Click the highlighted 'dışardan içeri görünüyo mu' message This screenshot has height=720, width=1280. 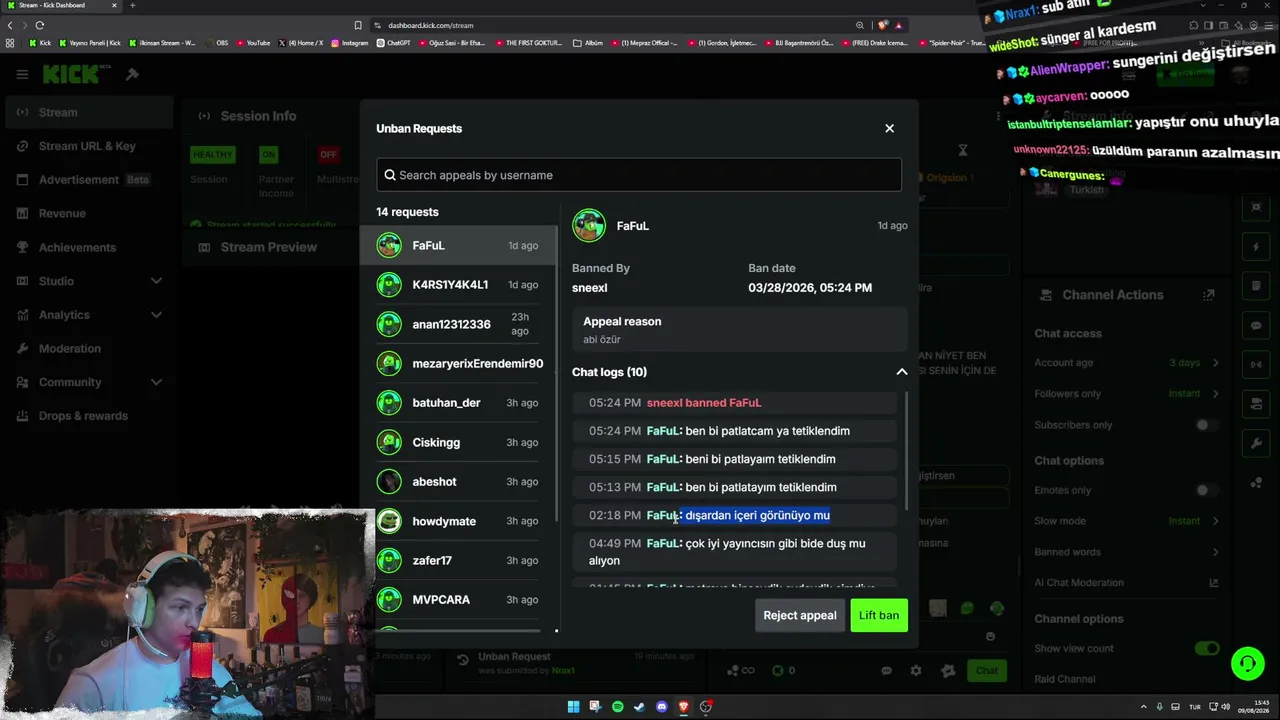(757, 515)
